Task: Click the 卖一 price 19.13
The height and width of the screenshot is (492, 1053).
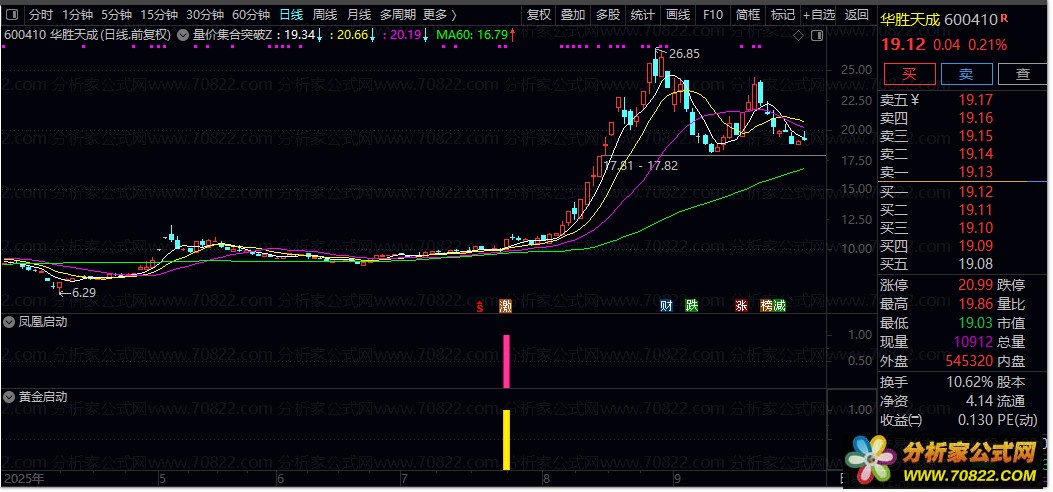Action: click(975, 172)
